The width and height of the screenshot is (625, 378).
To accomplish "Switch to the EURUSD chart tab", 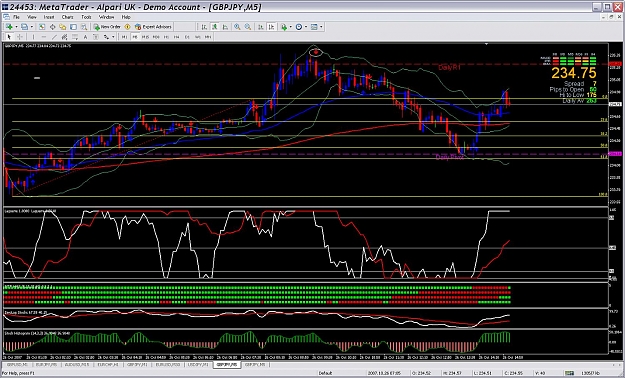I will click(x=168, y=364).
